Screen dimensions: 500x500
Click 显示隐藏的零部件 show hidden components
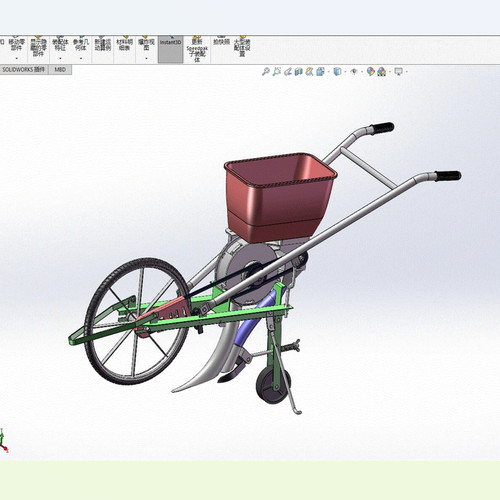(x=38, y=47)
